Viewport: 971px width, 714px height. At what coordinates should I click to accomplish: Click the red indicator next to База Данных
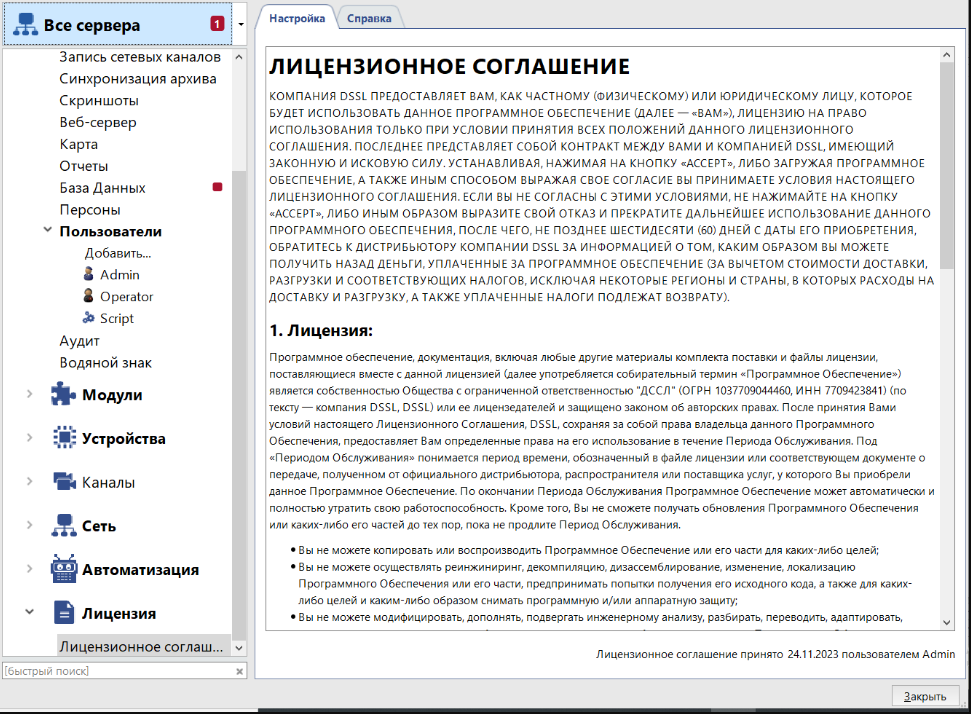(x=217, y=187)
